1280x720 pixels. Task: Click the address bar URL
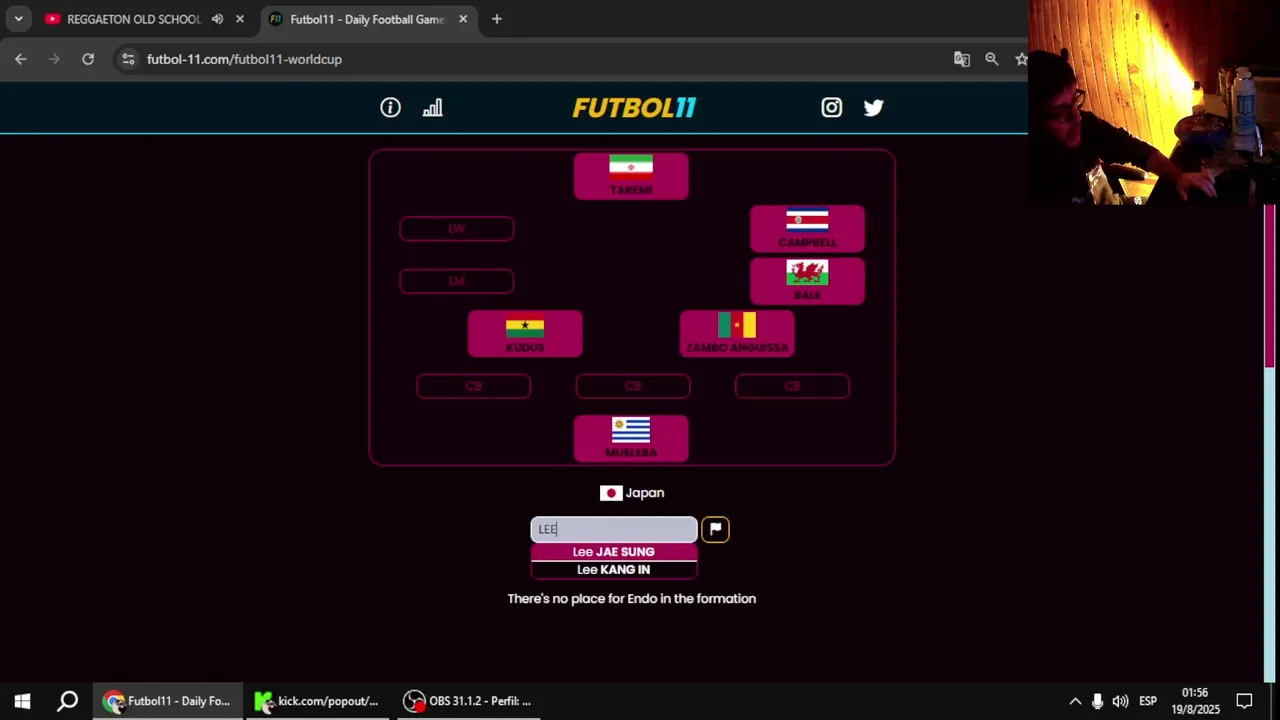tap(244, 59)
